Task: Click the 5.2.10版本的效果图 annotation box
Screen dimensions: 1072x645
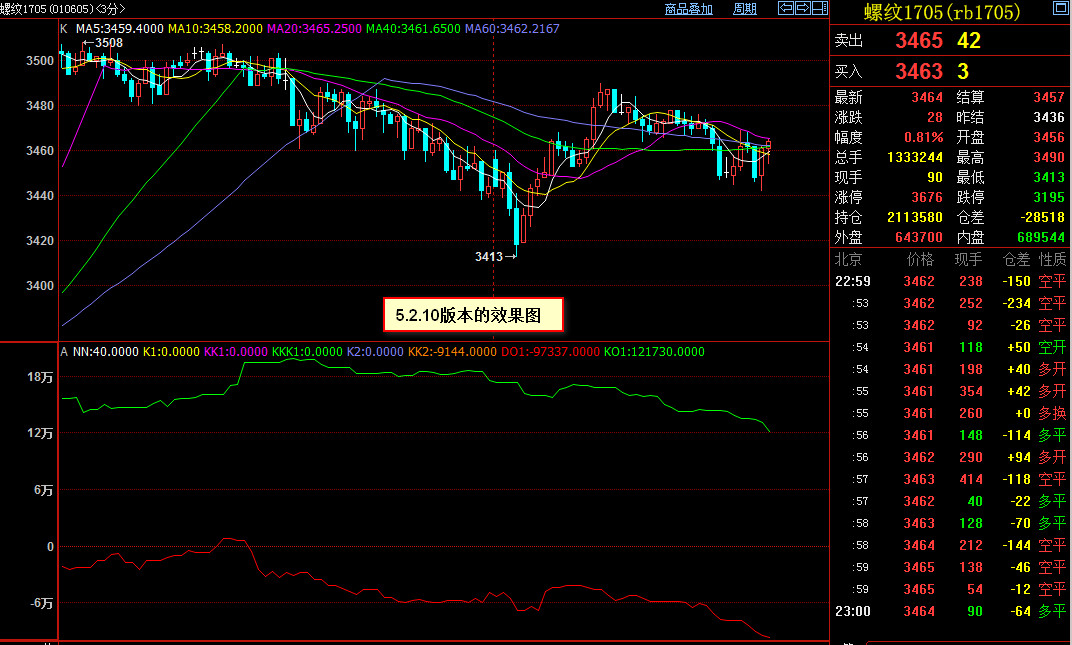Action: [x=474, y=314]
